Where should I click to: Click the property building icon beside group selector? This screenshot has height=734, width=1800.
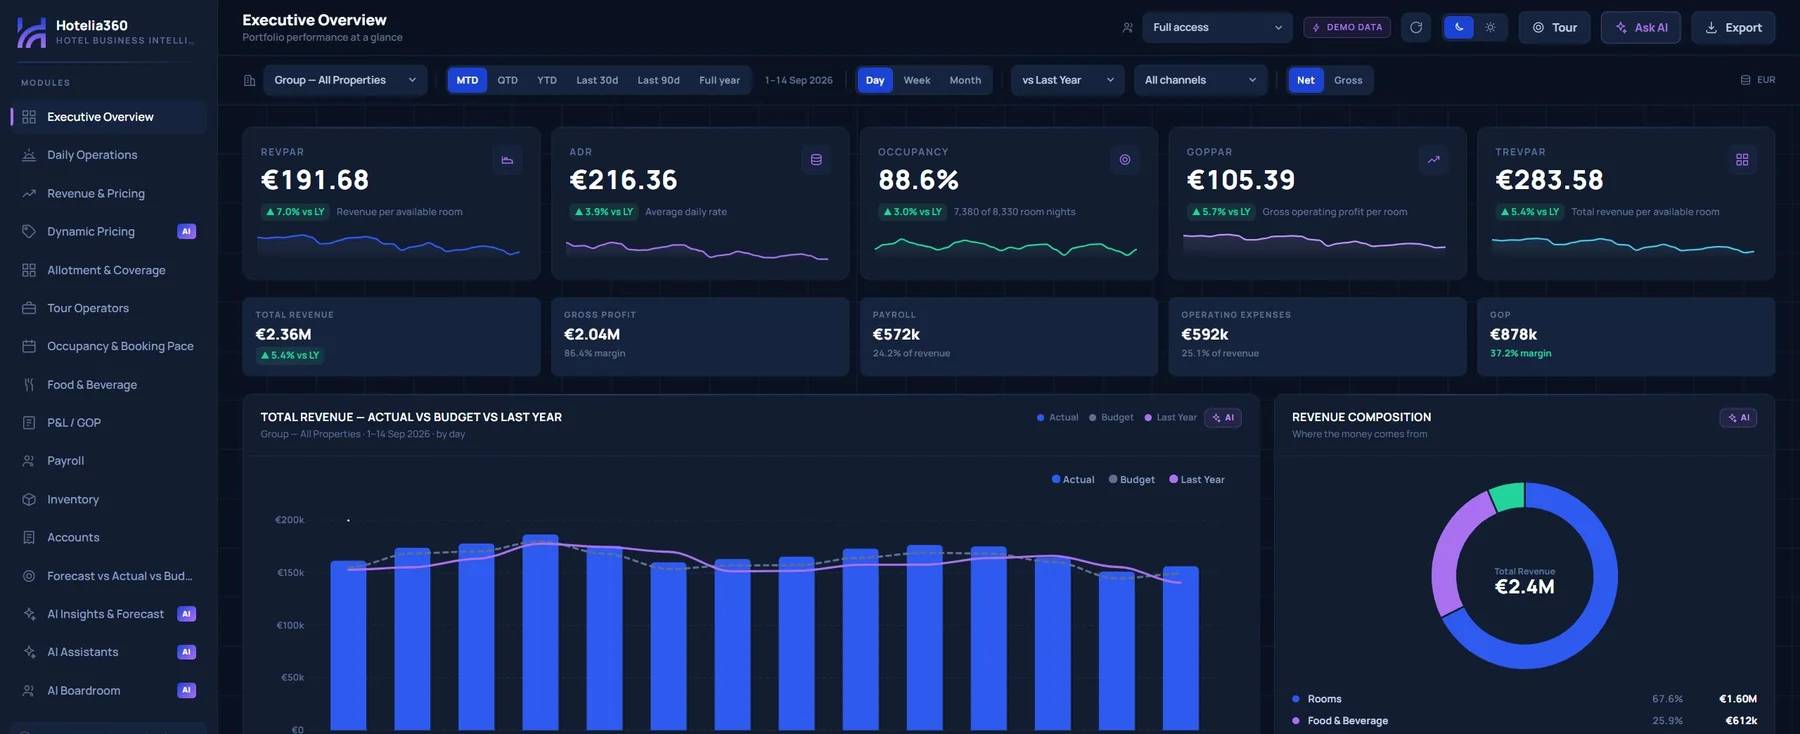click(x=250, y=80)
